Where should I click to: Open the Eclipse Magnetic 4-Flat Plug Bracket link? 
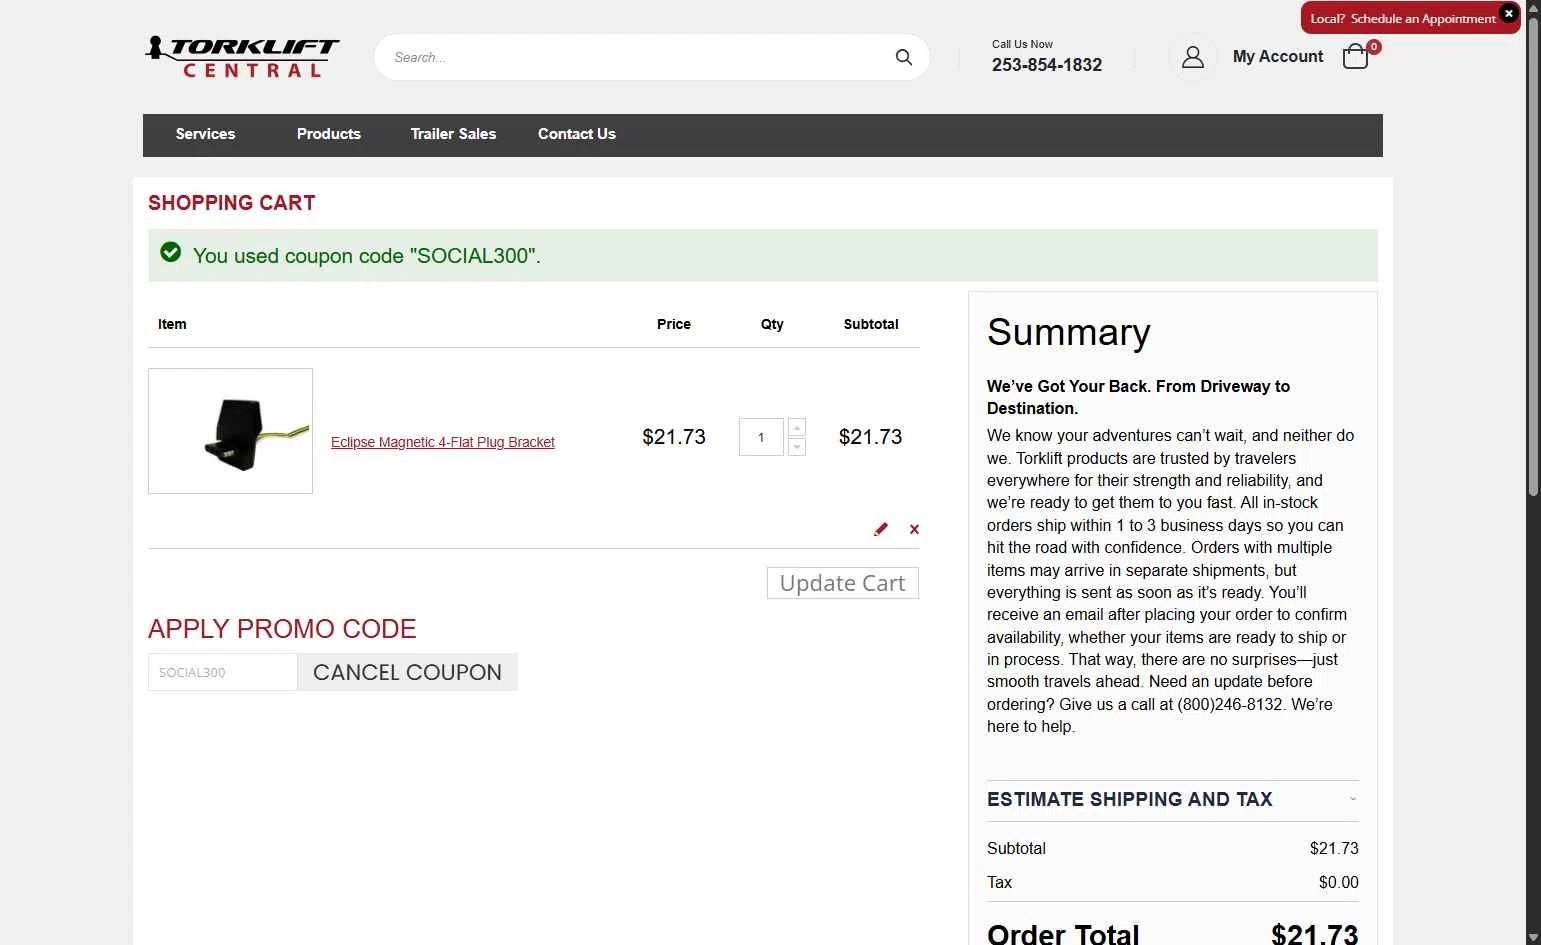click(443, 442)
